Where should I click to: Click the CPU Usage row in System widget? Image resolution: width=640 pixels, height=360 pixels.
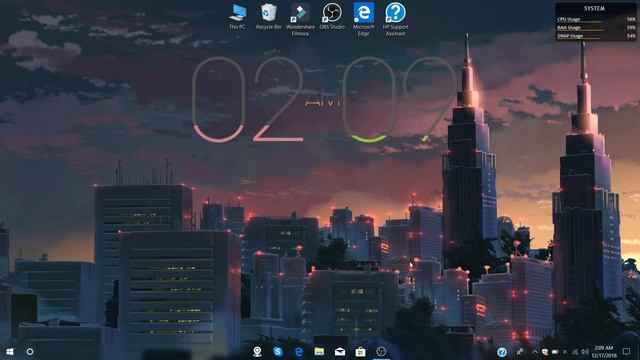tap(596, 19)
